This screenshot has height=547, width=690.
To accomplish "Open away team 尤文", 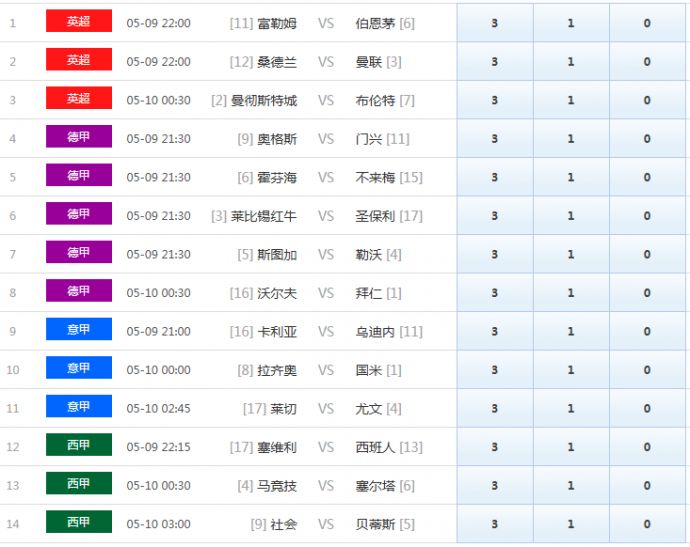I will 369,408.
